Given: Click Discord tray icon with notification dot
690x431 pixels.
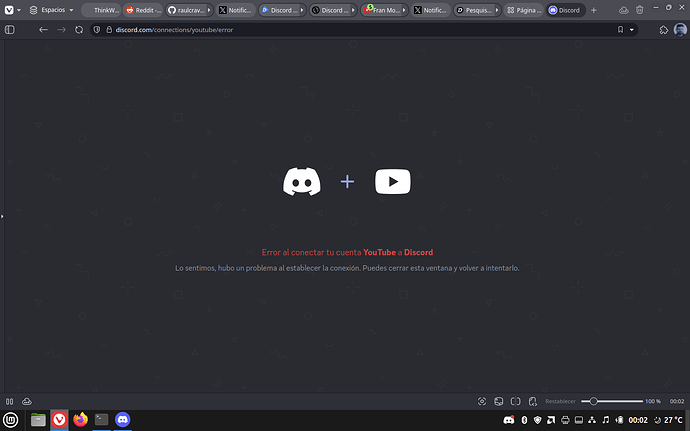Looking at the screenshot, I should click(509, 420).
